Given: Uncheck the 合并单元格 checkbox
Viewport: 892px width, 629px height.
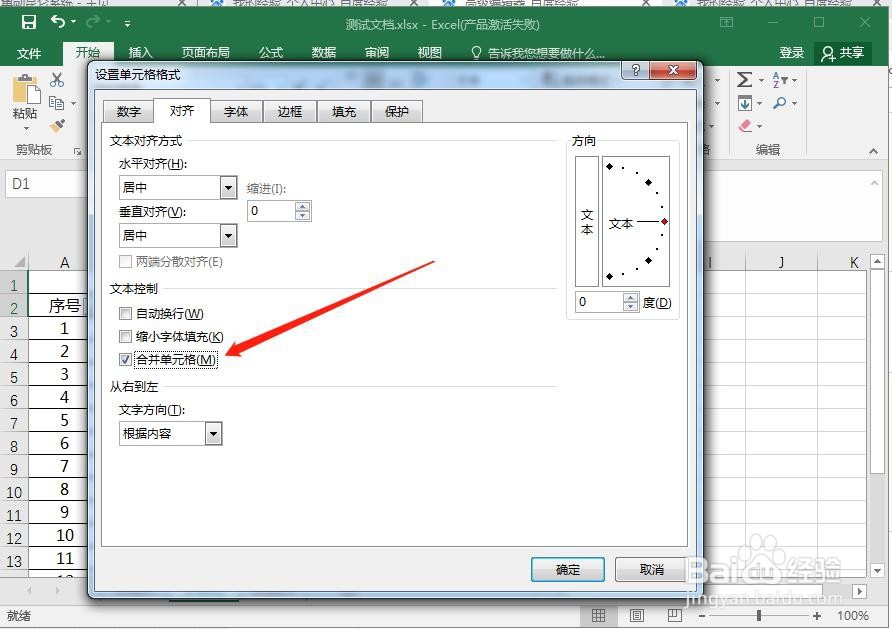Looking at the screenshot, I should [125, 360].
